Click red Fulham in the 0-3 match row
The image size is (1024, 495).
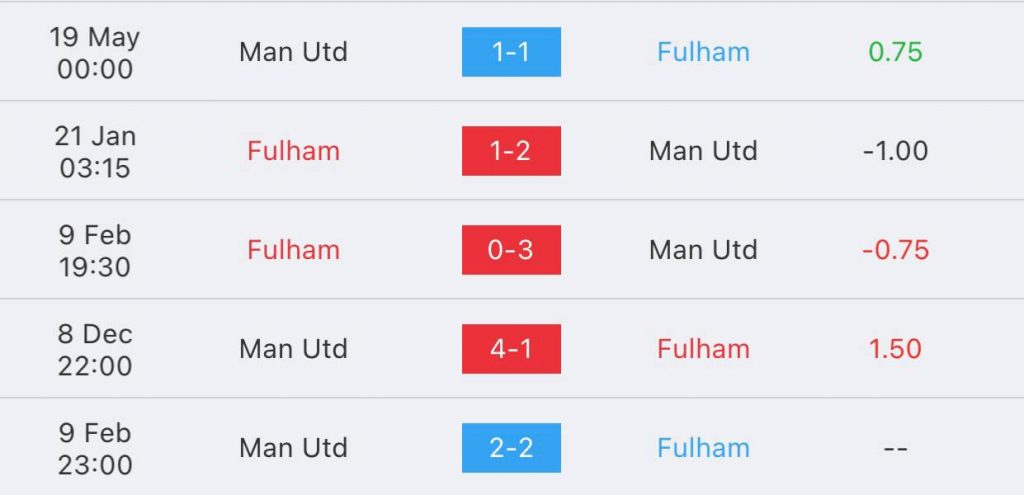[293, 250]
